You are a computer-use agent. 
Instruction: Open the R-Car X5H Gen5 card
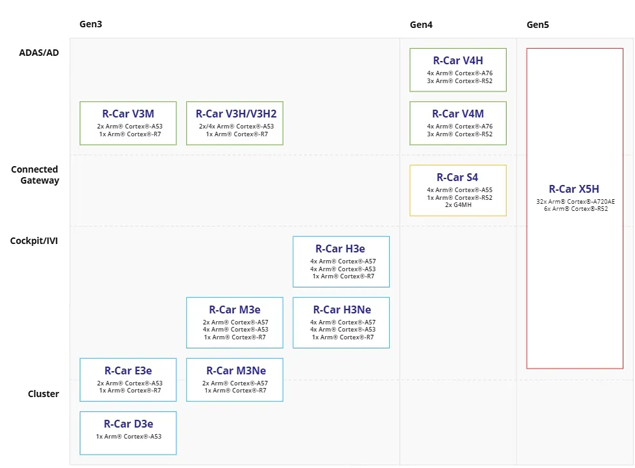[x=575, y=208]
